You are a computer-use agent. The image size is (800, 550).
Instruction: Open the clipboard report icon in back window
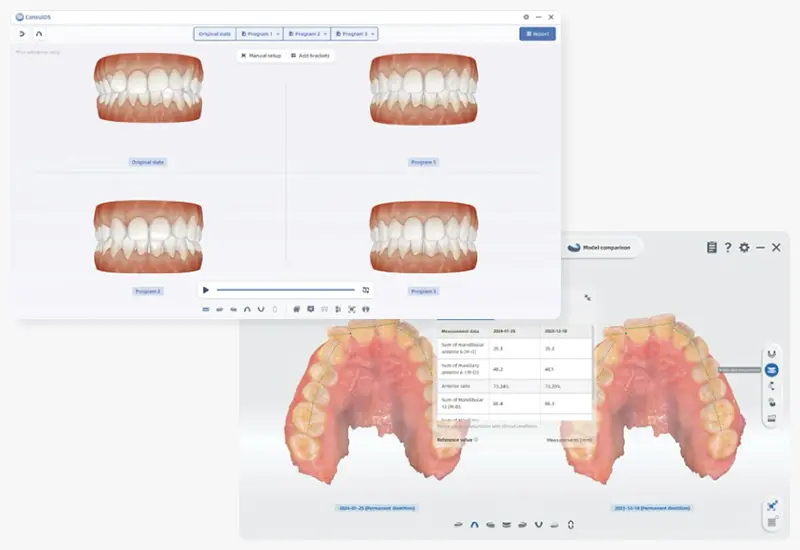[712, 247]
